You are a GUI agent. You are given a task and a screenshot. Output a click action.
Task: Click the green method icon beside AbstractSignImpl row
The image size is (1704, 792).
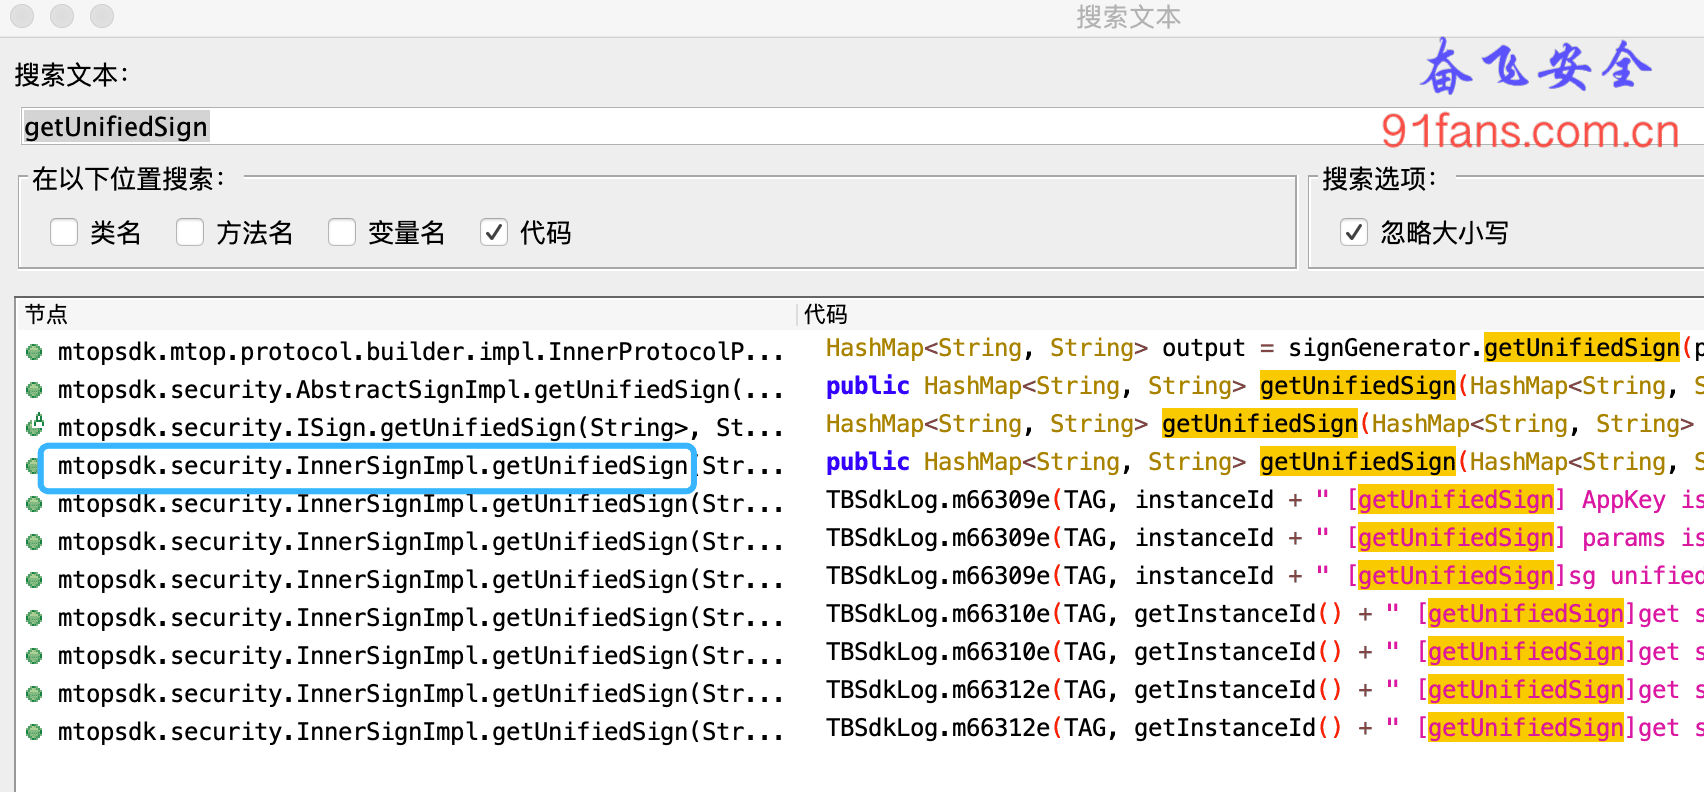tap(34, 390)
